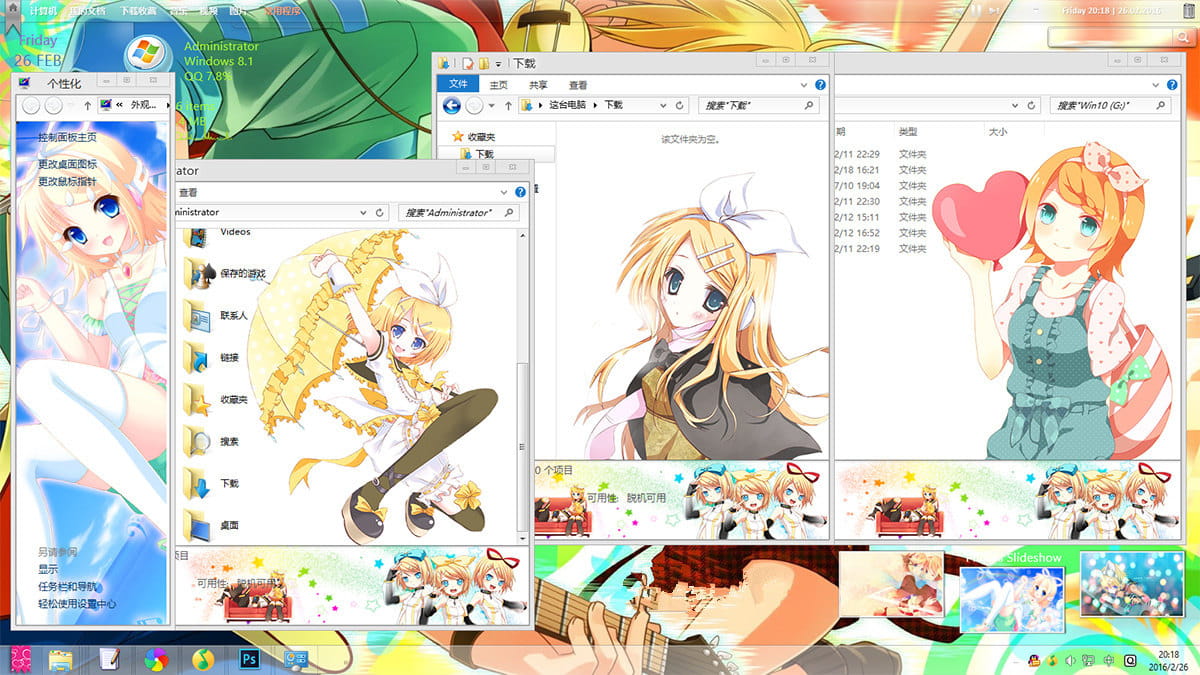
Task: Click 任务栏和导航 link in 个性化 window
Action: (x=67, y=586)
